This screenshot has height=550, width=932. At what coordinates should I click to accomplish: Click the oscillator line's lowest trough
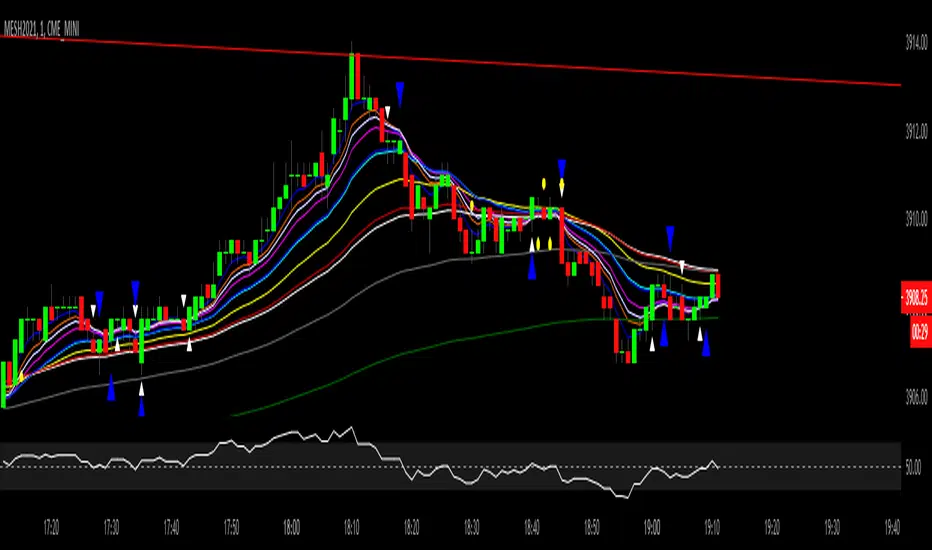(625, 496)
